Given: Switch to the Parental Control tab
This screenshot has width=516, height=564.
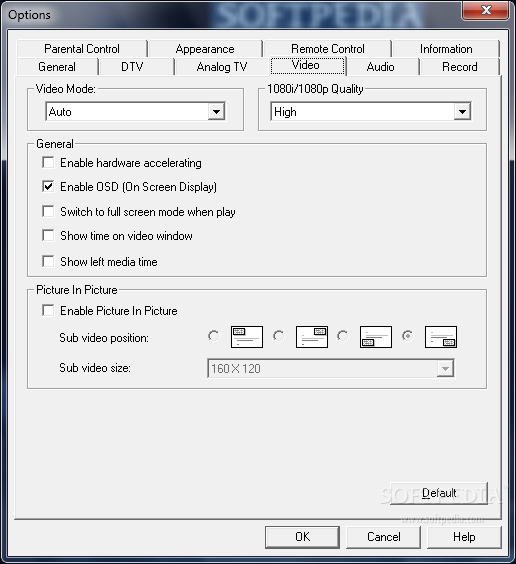Looking at the screenshot, I should pos(82,49).
